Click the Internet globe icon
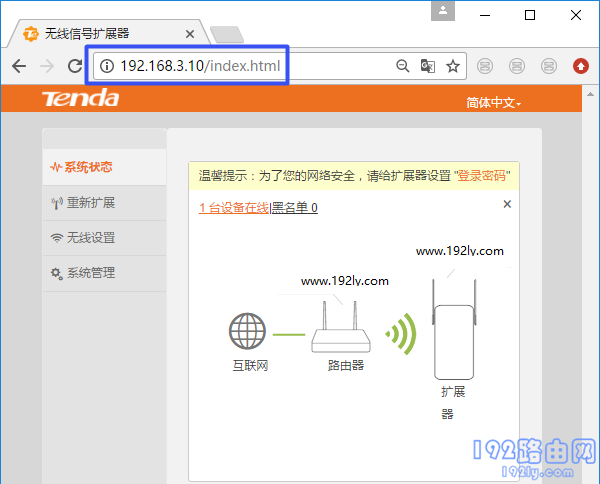Viewport: 600px width, 484px height. click(245, 332)
